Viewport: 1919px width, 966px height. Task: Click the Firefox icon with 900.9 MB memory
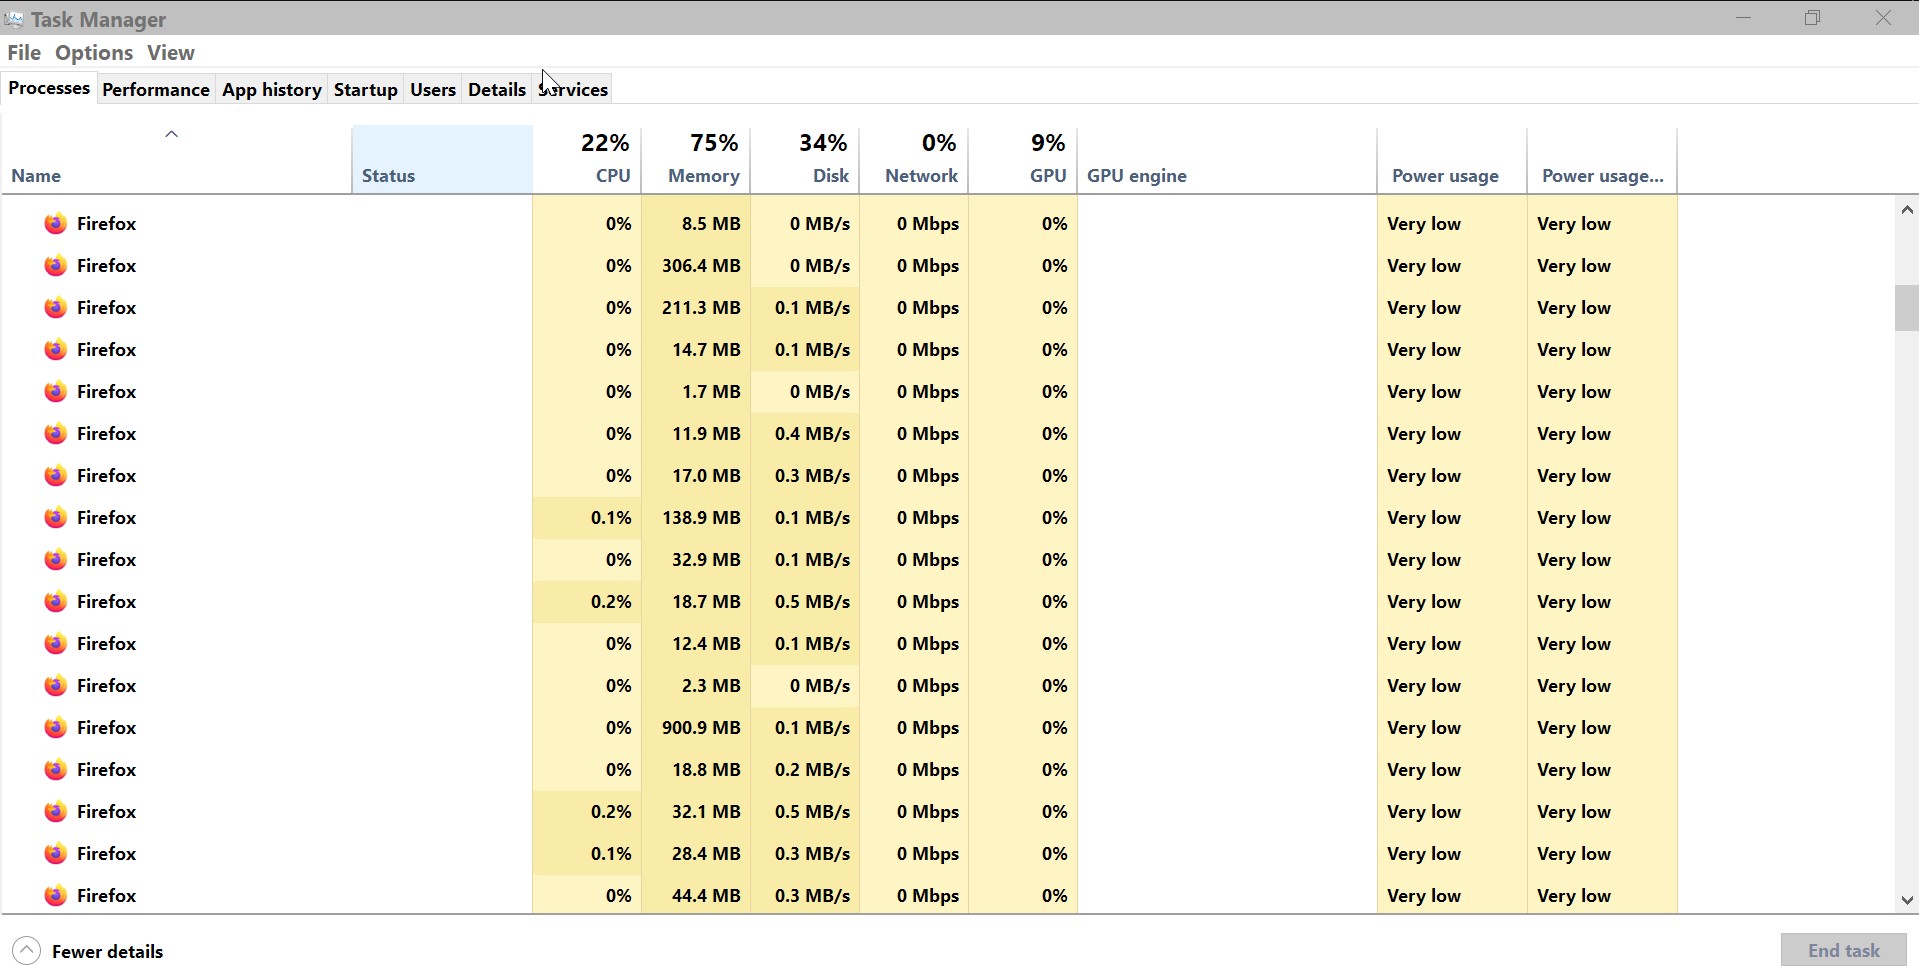point(56,727)
